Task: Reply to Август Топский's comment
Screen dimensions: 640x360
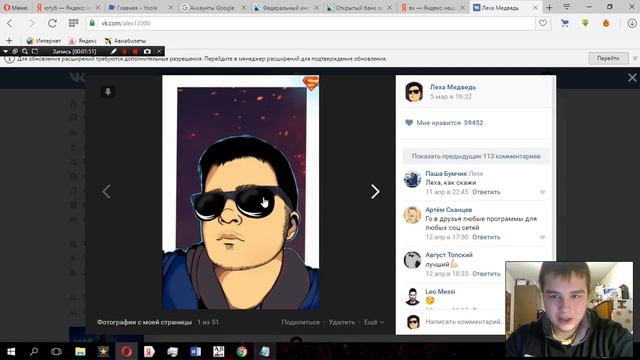Action: pos(486,274)
